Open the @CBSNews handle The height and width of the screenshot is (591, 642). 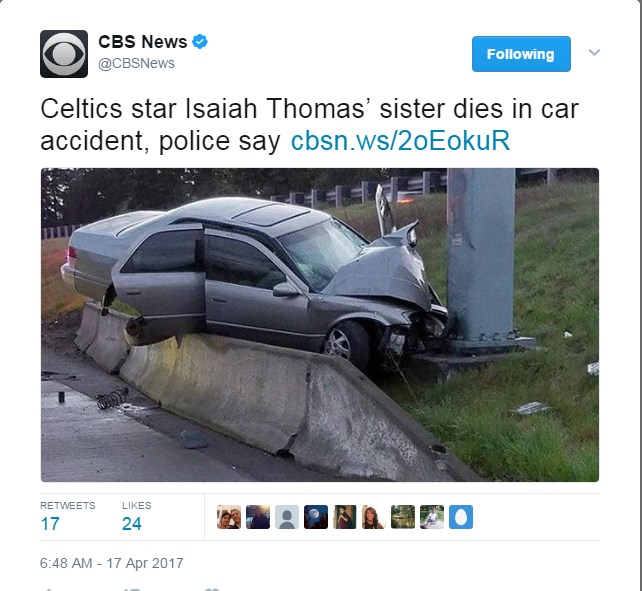(136, 63)
